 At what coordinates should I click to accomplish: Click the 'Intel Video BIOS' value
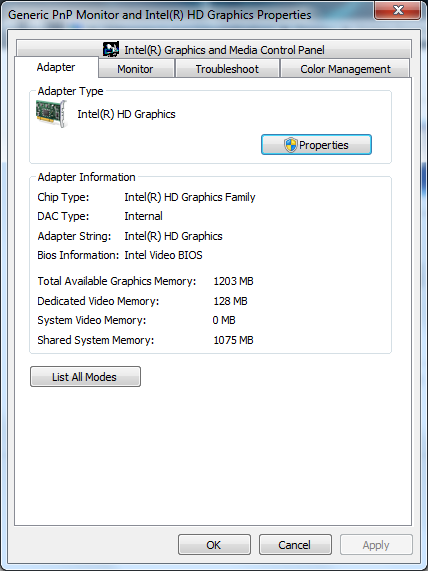point(163,255)
